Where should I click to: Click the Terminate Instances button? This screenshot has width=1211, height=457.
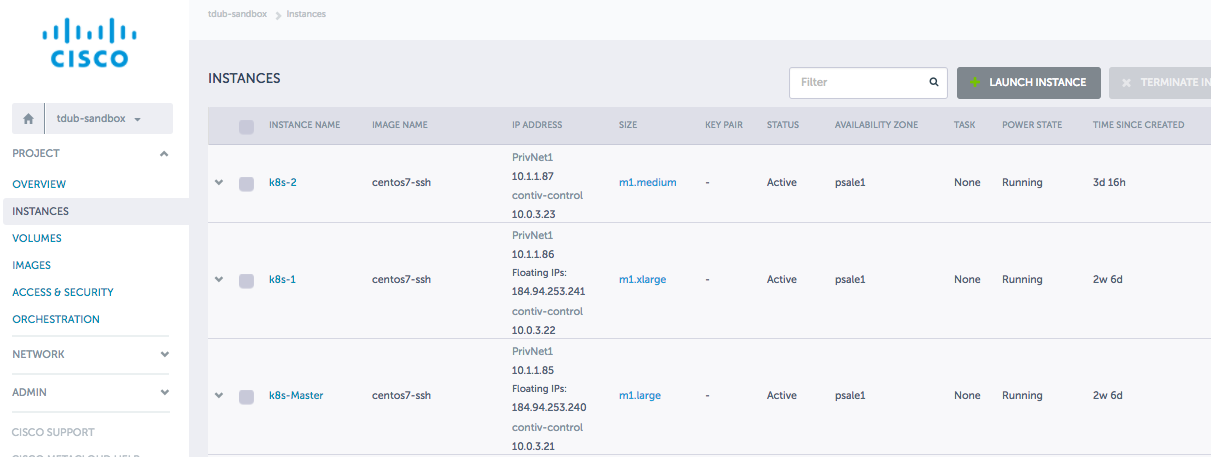(x=1160, y=83)
